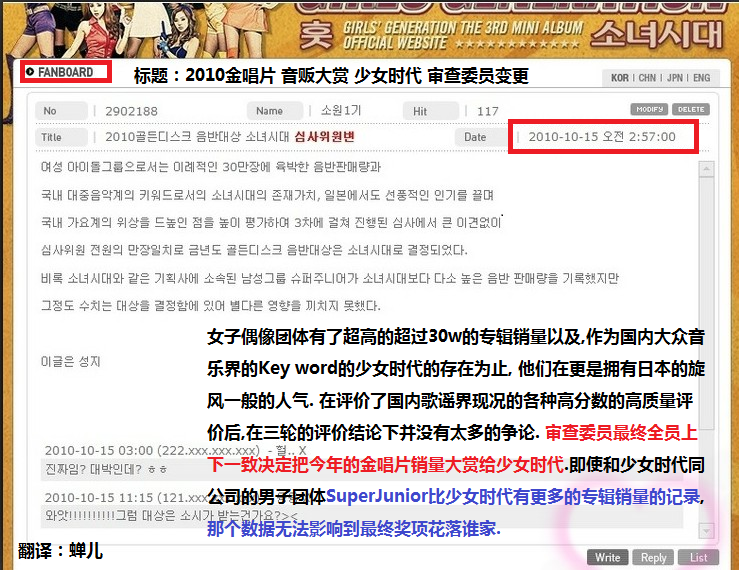Click the Reply button

click(x=653, y=557)
